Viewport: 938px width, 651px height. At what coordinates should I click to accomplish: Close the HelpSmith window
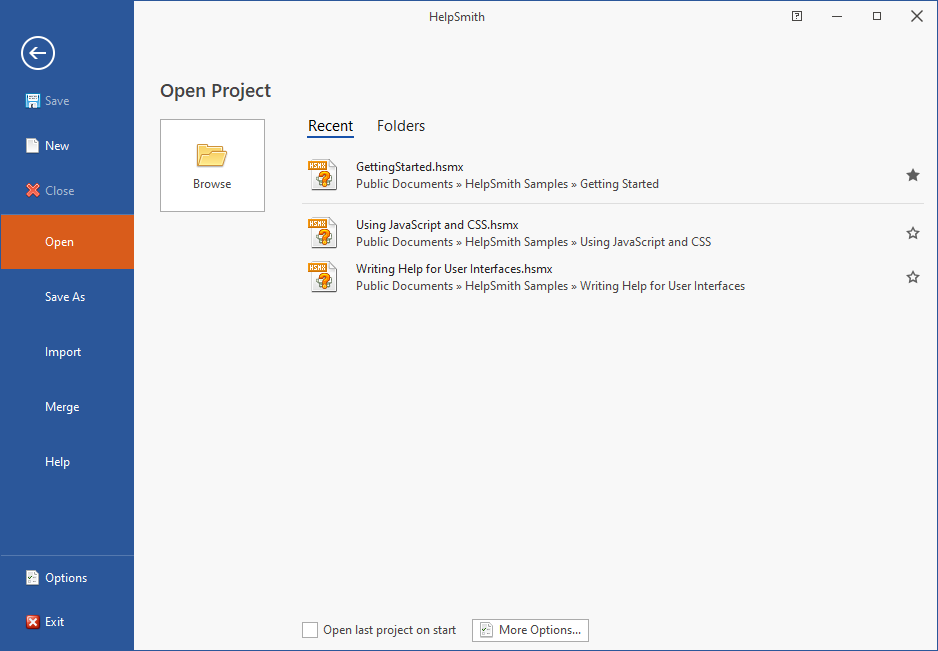pos(916,16)
